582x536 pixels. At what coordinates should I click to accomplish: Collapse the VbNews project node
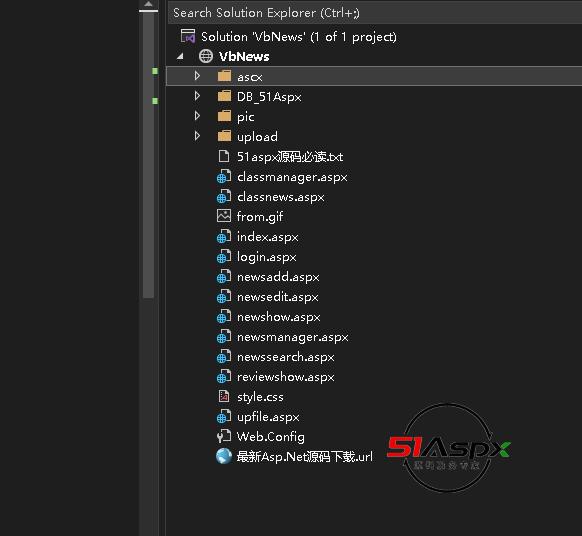click(180, 56)
